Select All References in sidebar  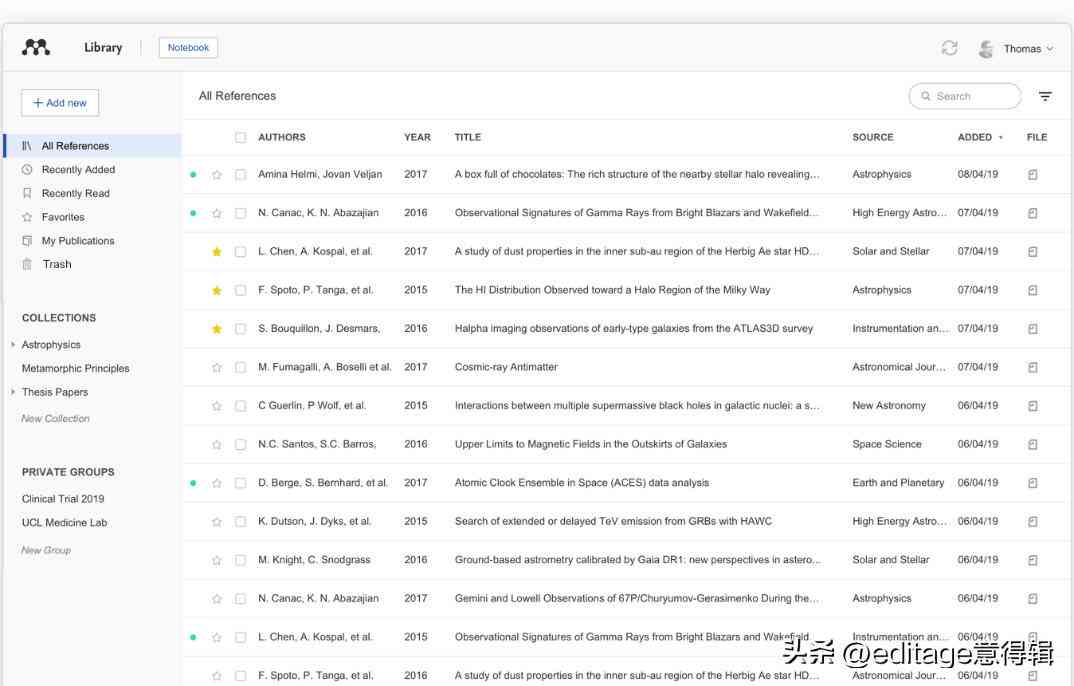[x=92, y=146]
